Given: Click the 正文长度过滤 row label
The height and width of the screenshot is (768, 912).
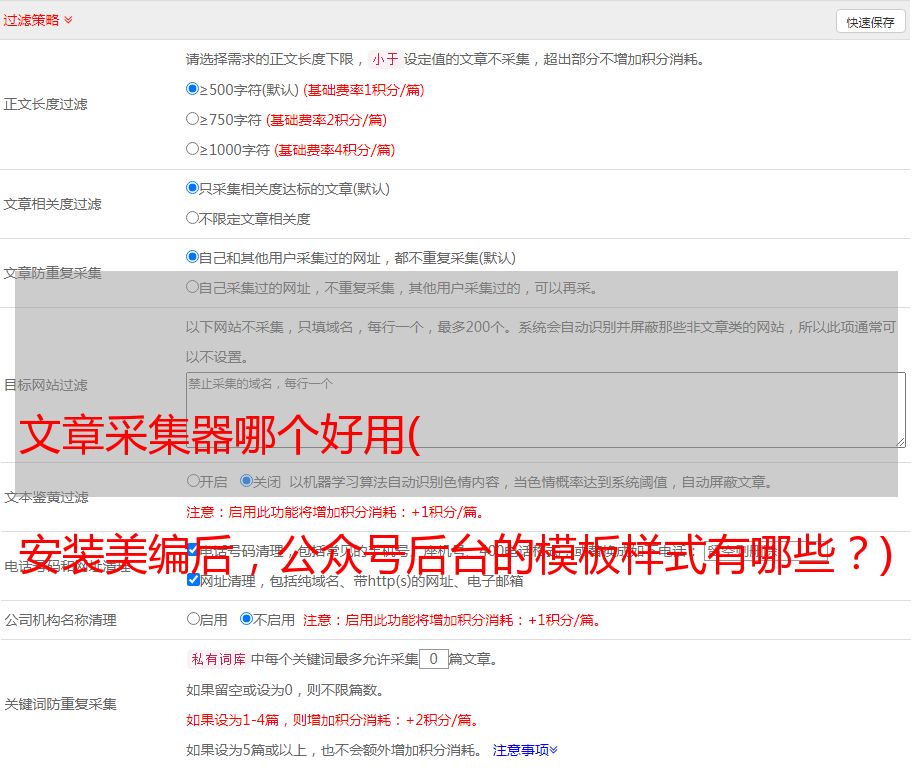Looking at the screenshot, I should (45, 104).
